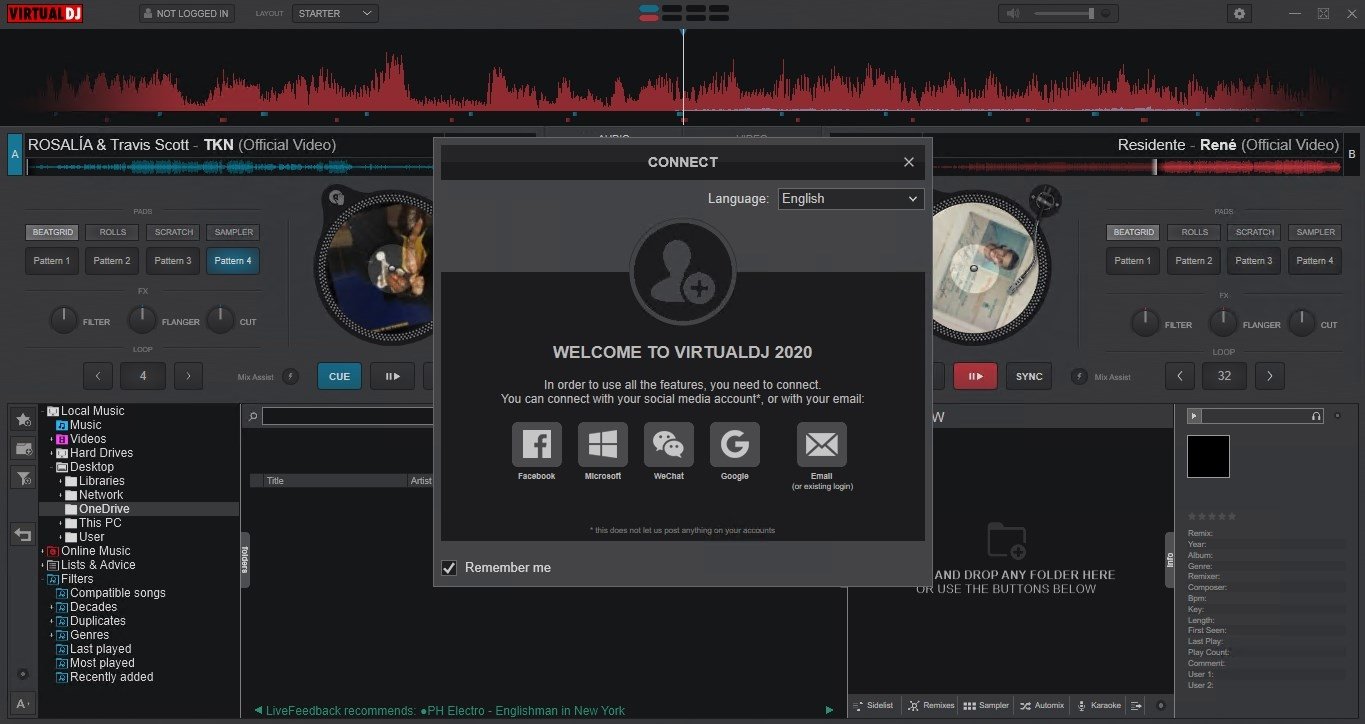Viewport: 1365px width, 724px height.
Task: Collapse the Desktop tree node
Action: click(x=52, y=467)
